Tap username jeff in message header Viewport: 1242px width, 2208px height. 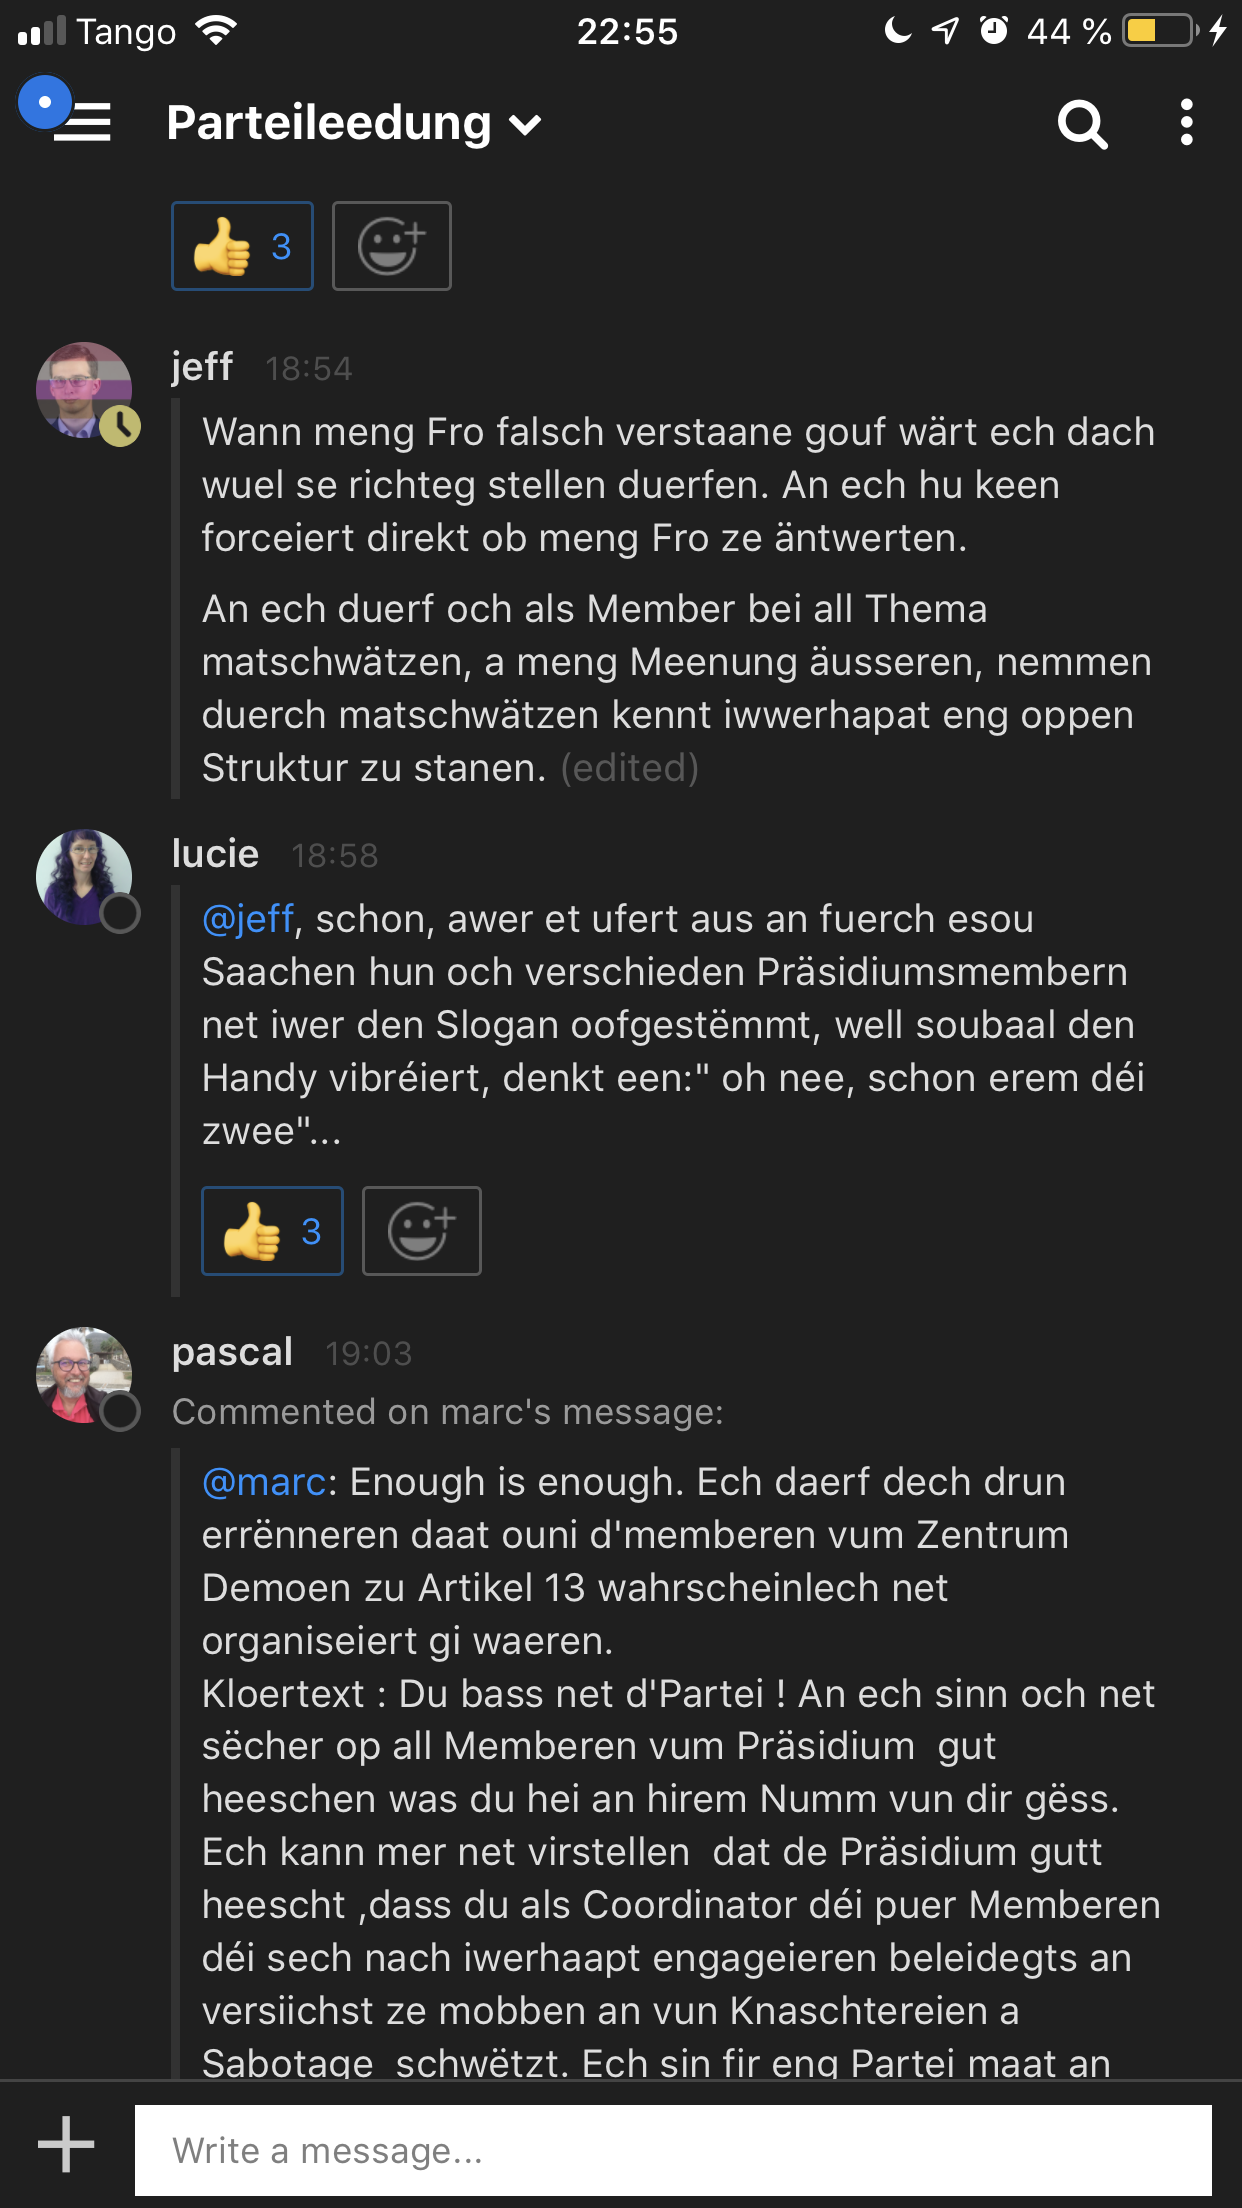[x=202, y=367]
